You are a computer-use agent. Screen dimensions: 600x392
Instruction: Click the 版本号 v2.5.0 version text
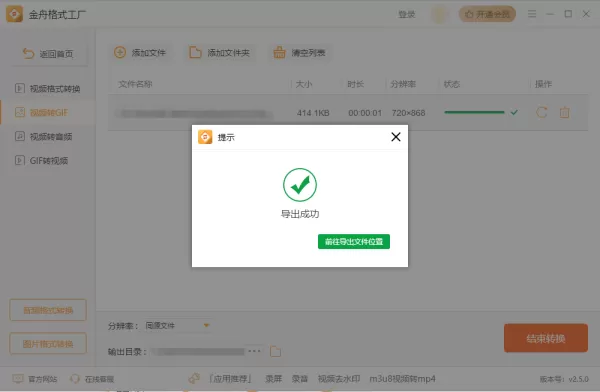coord(564,379)
